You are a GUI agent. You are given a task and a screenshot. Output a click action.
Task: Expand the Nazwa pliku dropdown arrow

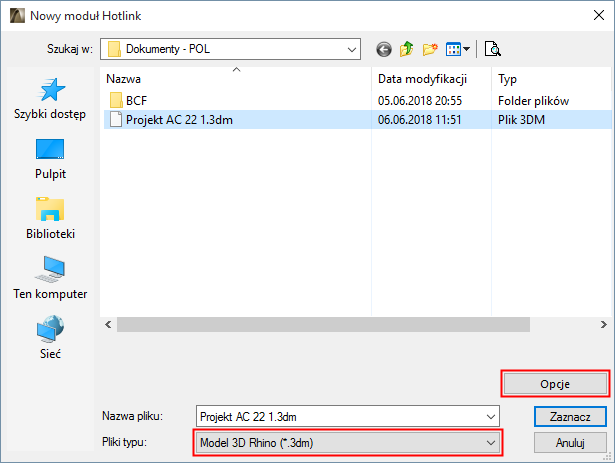coord(490,417)
